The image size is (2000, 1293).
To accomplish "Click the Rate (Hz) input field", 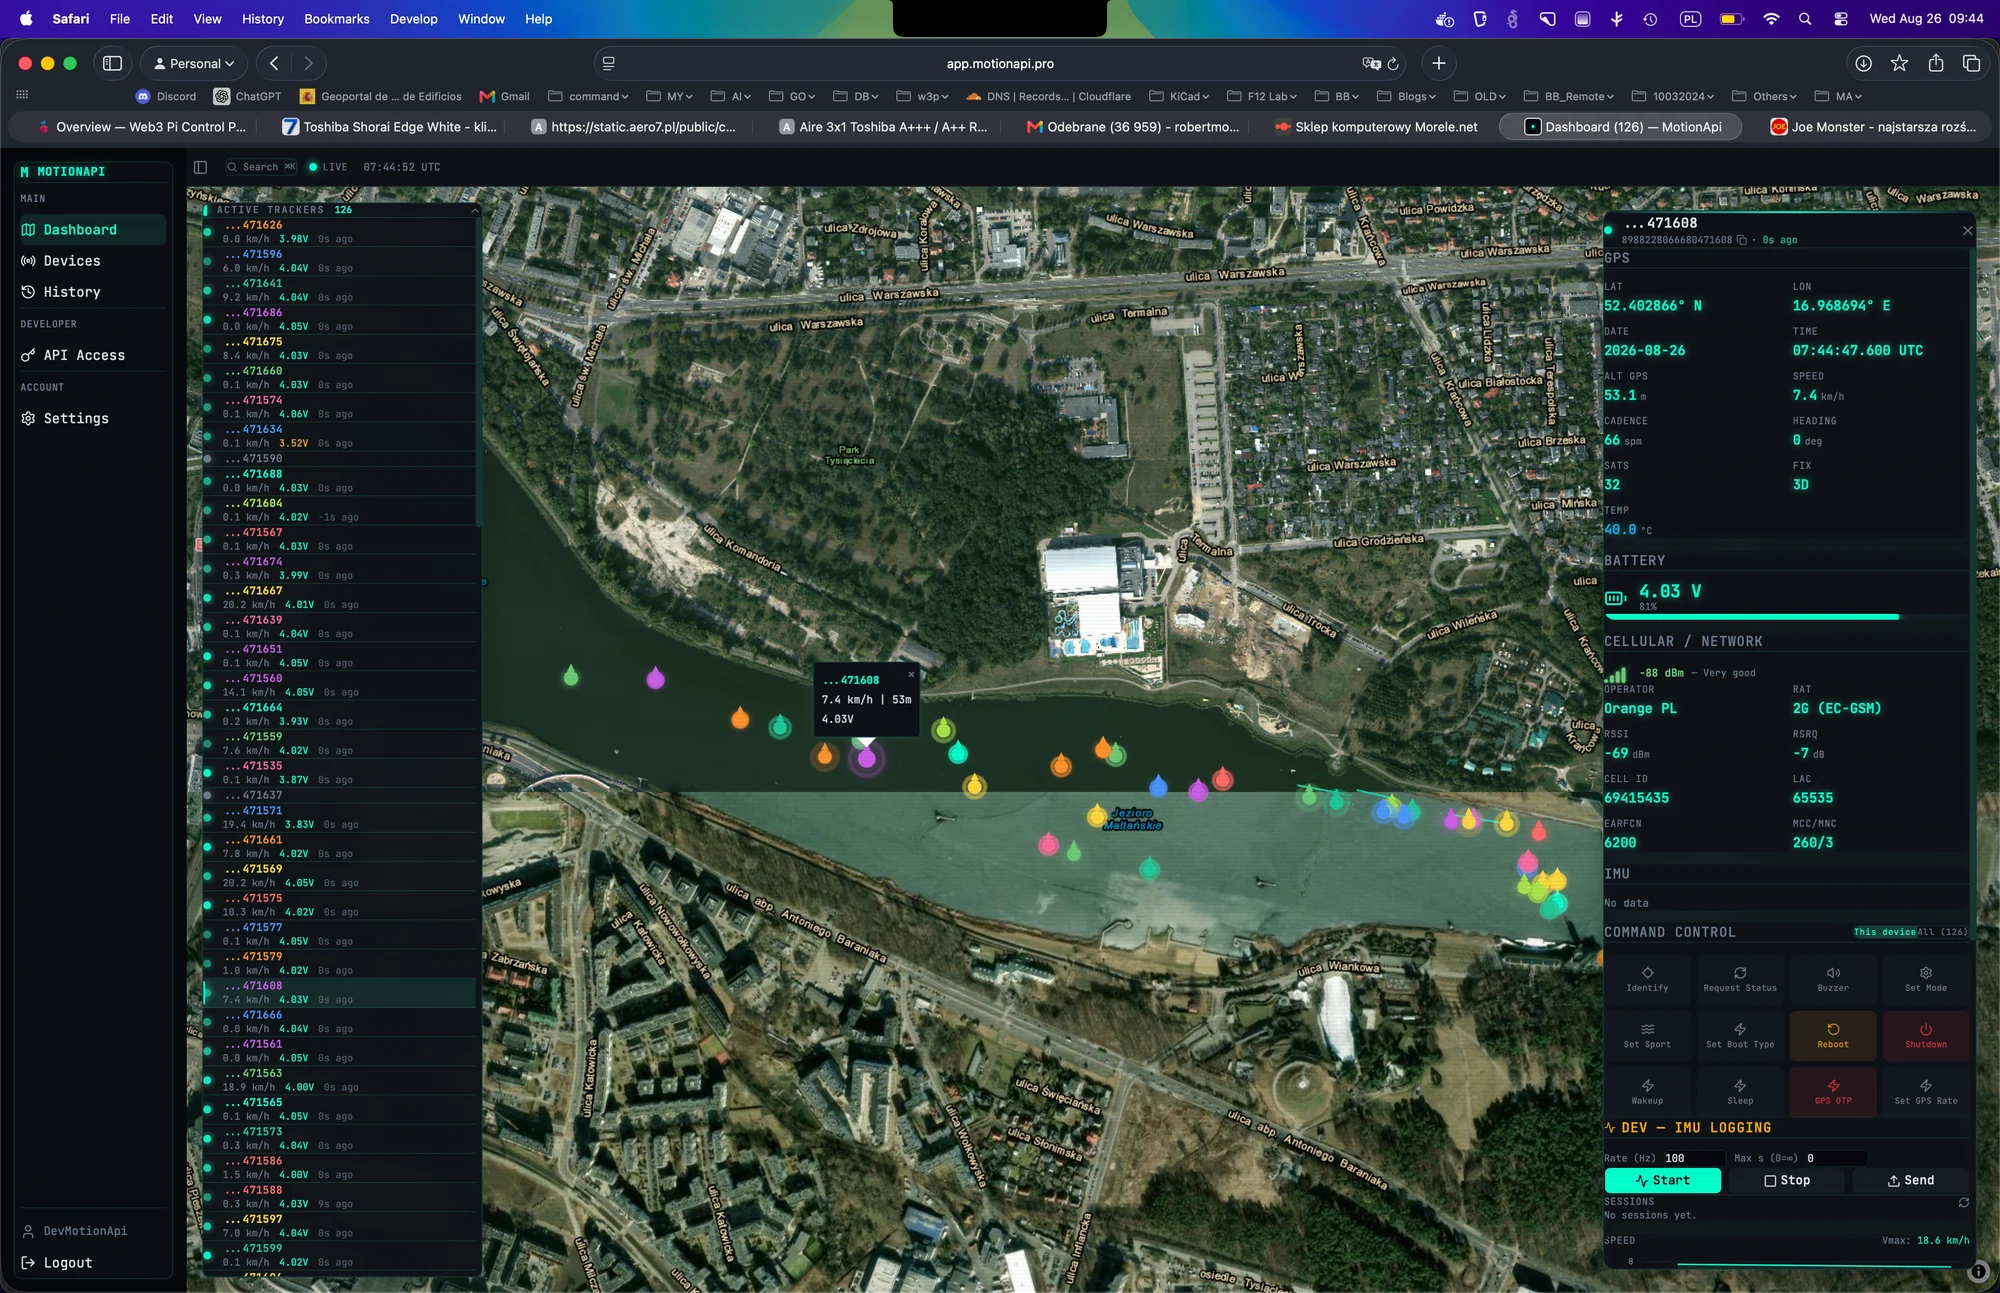I will (x=1692, y=1158).
